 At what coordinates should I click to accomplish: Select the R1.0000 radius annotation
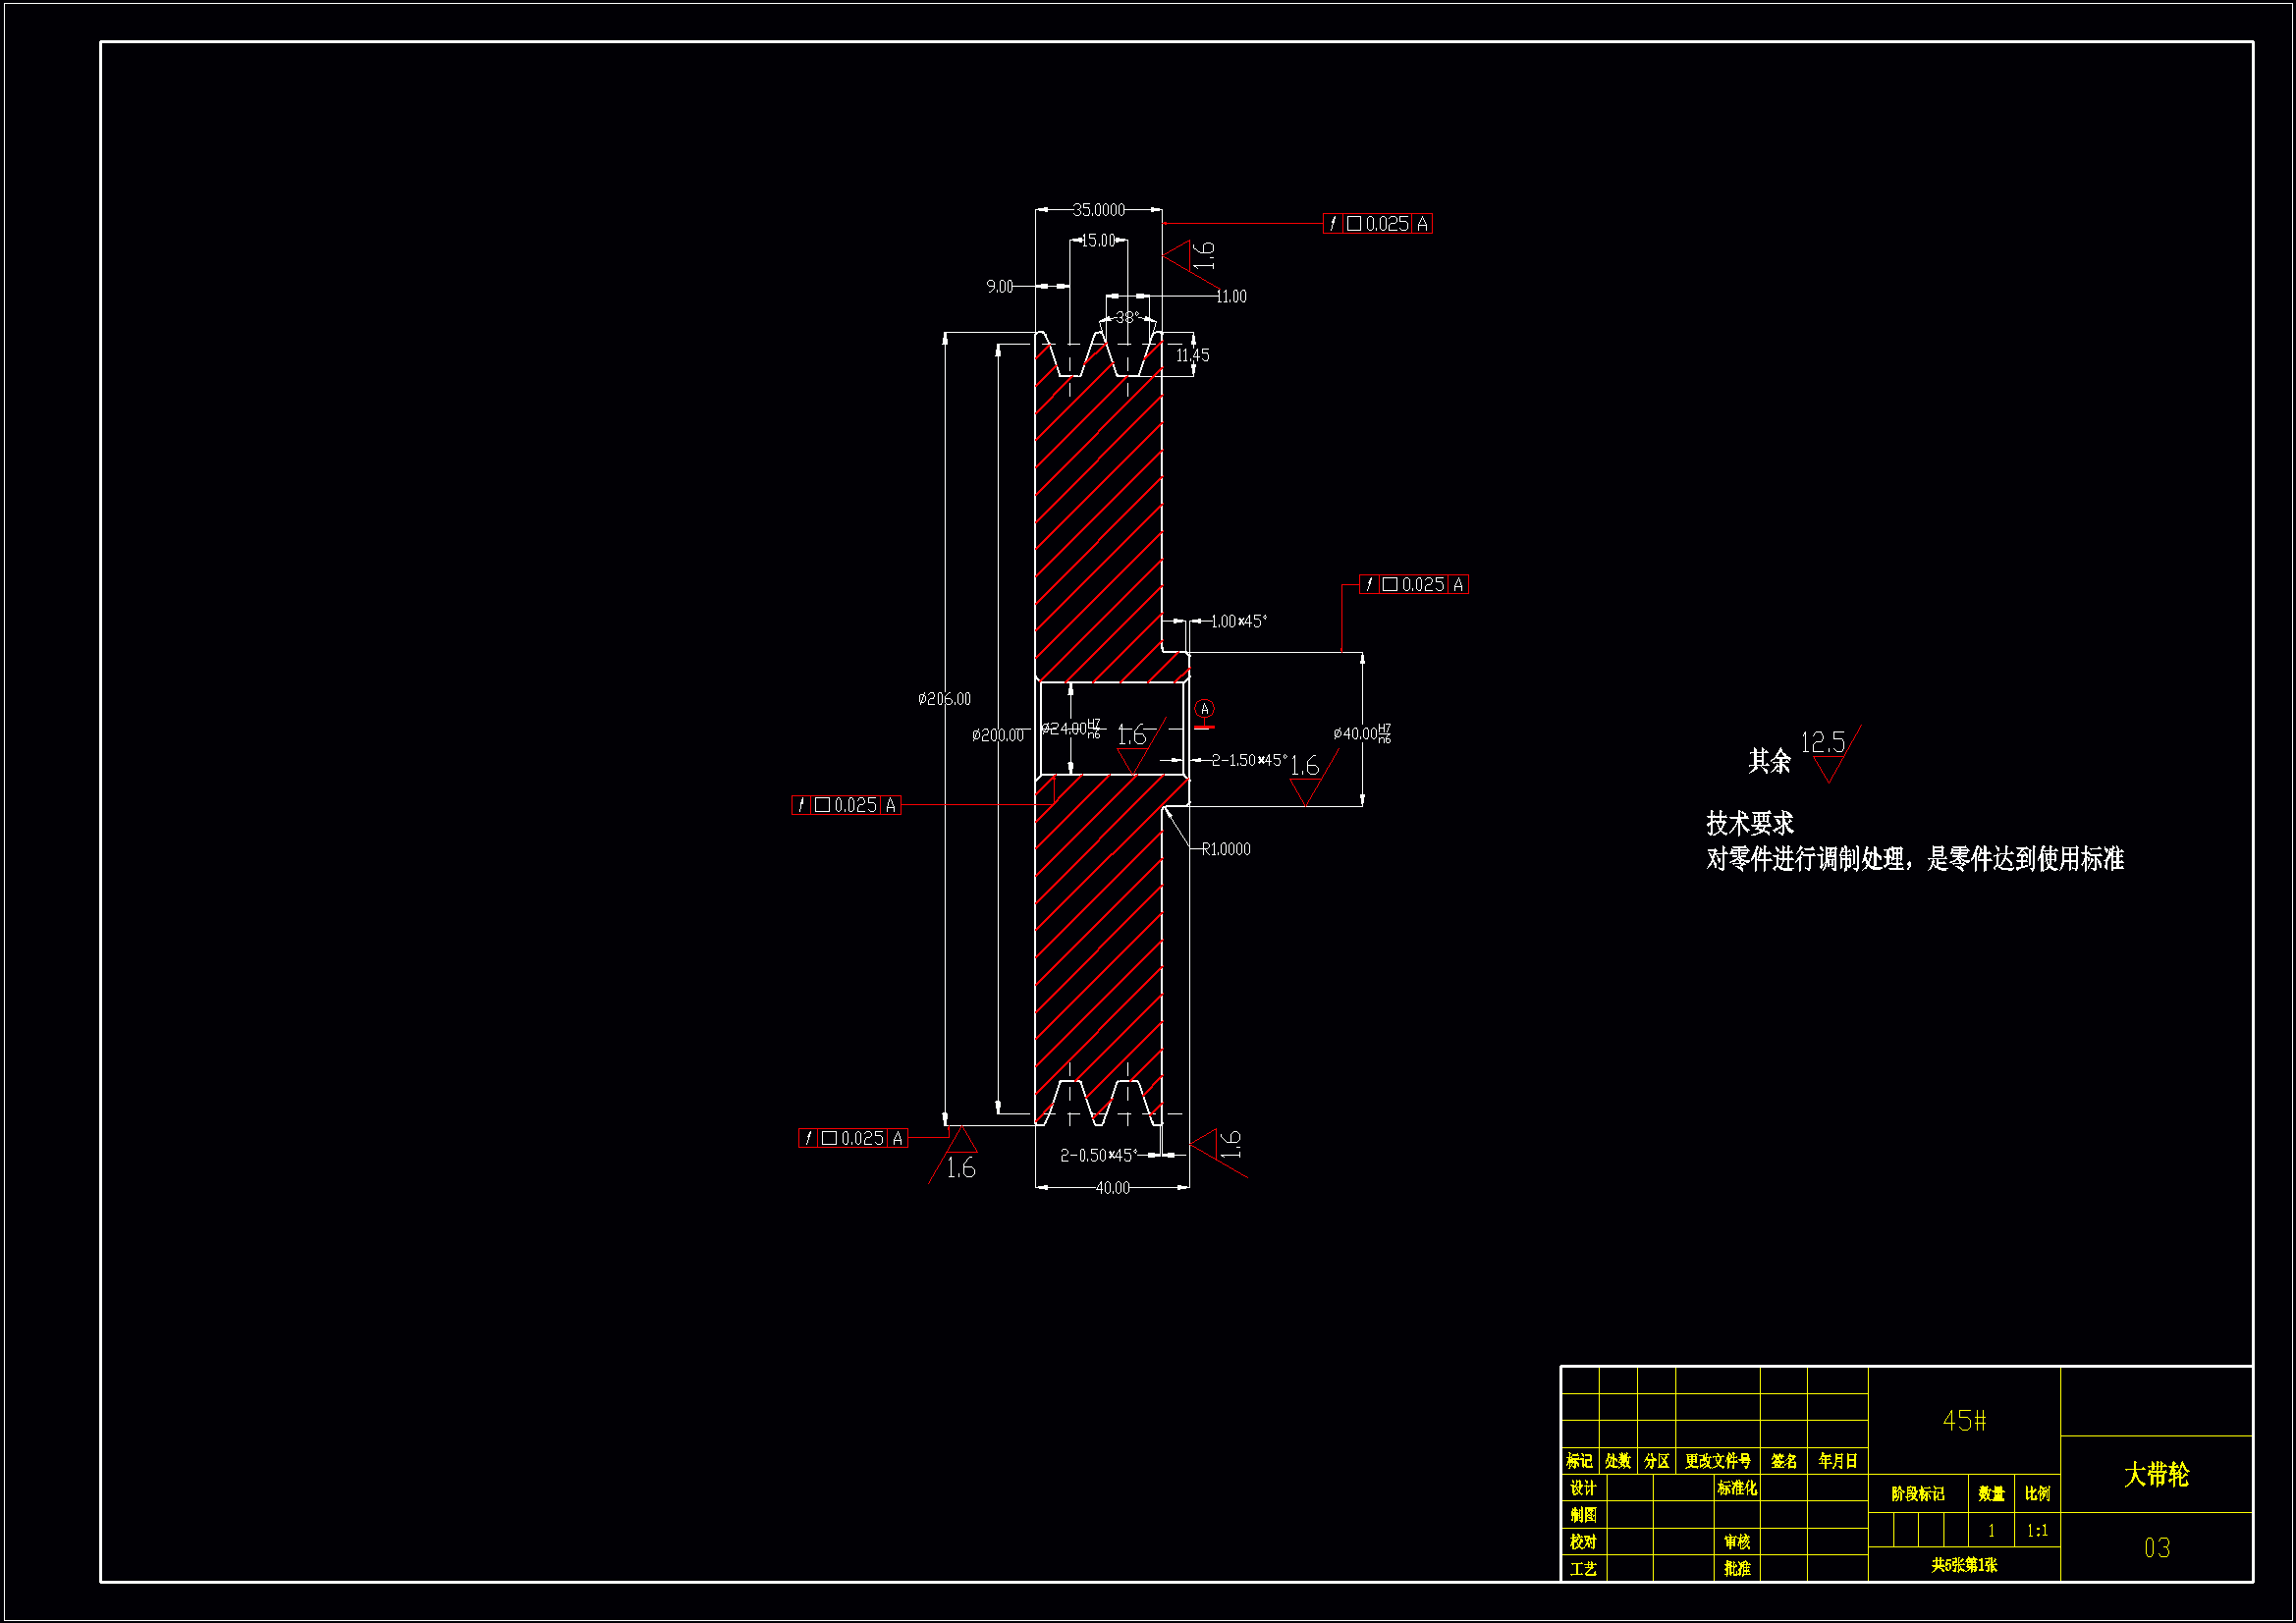(x=1225, y=849)
